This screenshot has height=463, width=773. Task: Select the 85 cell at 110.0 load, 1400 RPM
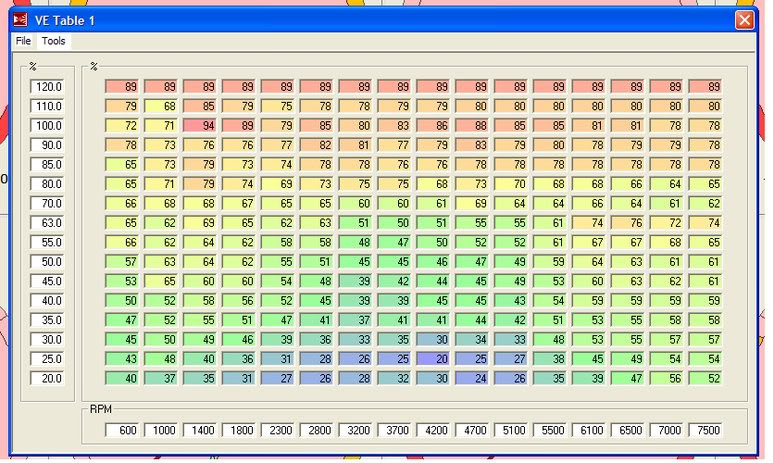(200, 106)
